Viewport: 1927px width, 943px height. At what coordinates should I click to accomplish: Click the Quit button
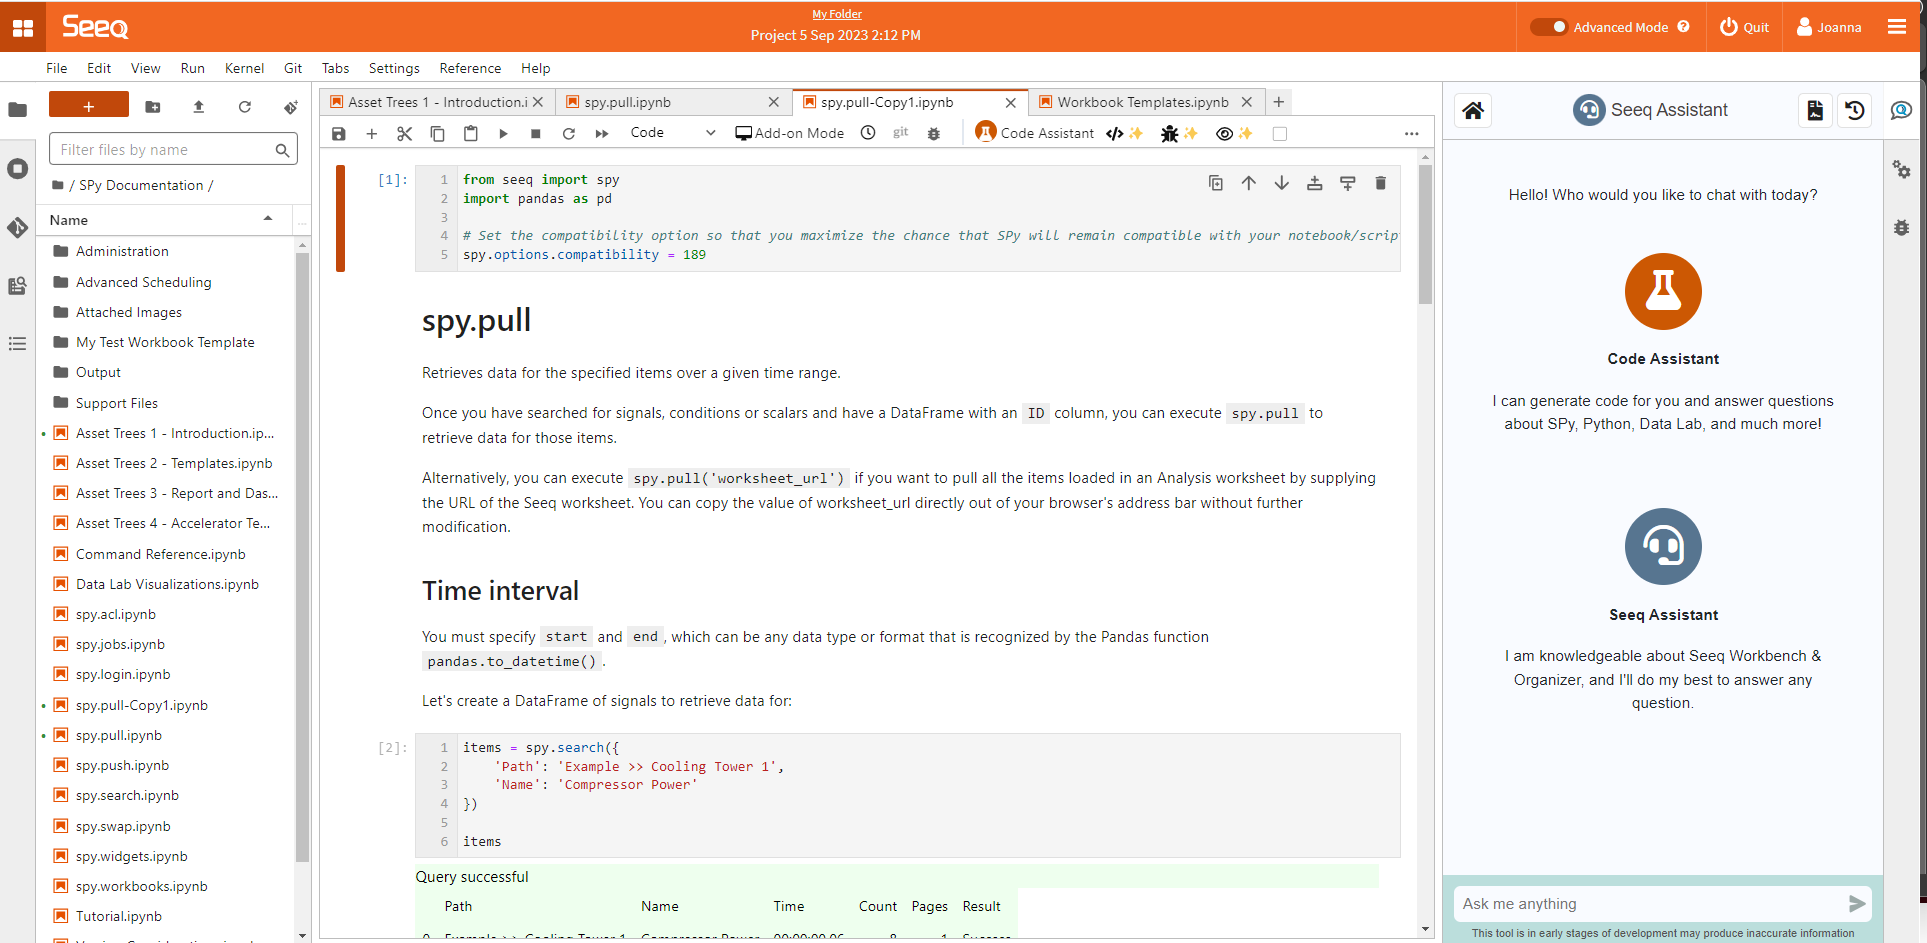pos(1744,27)
